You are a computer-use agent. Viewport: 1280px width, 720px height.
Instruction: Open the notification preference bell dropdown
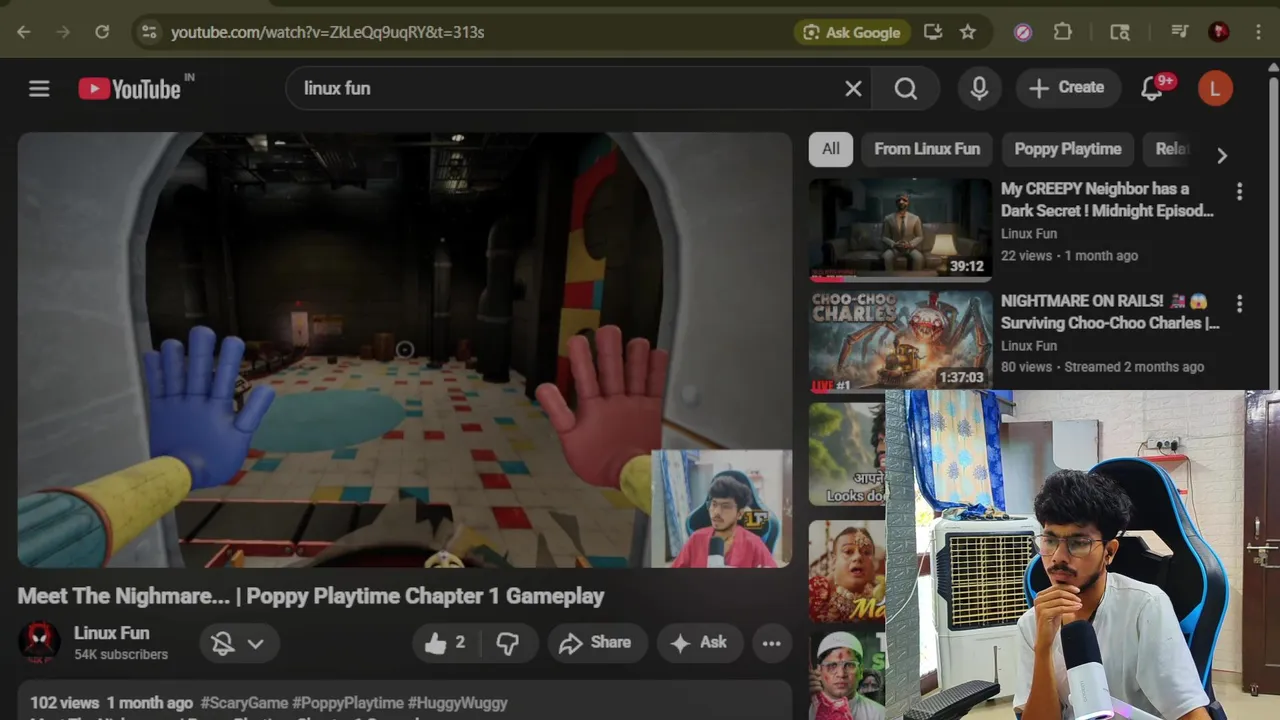tap(238, 643)
